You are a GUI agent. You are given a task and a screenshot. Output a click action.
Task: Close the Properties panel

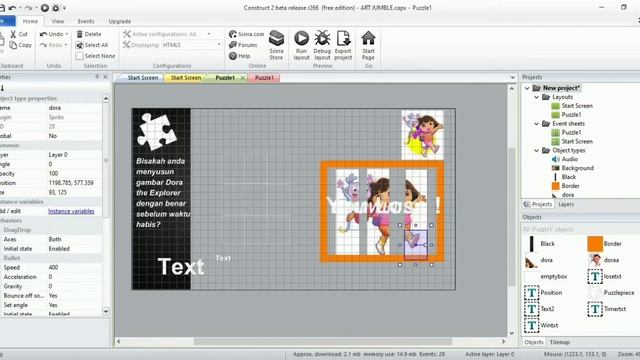pyautogui.click(x=105, y=77)
